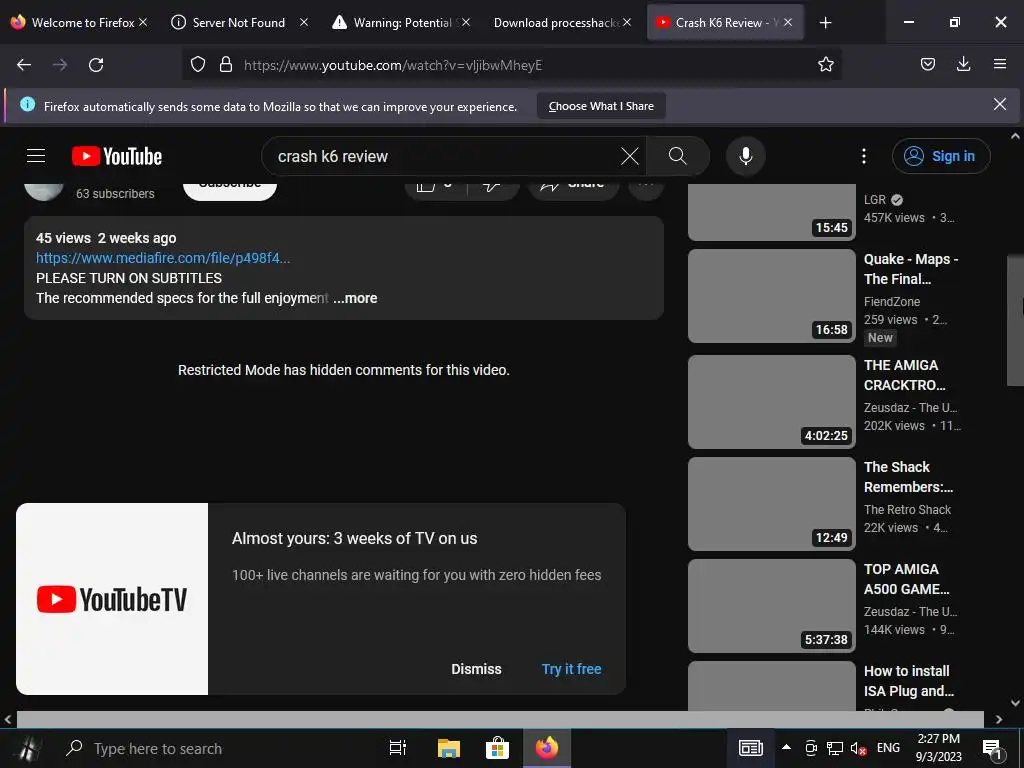The width and height of the screenshot is (1024, 768).
Task: Clear the search text with X
Action: [630, 156]
